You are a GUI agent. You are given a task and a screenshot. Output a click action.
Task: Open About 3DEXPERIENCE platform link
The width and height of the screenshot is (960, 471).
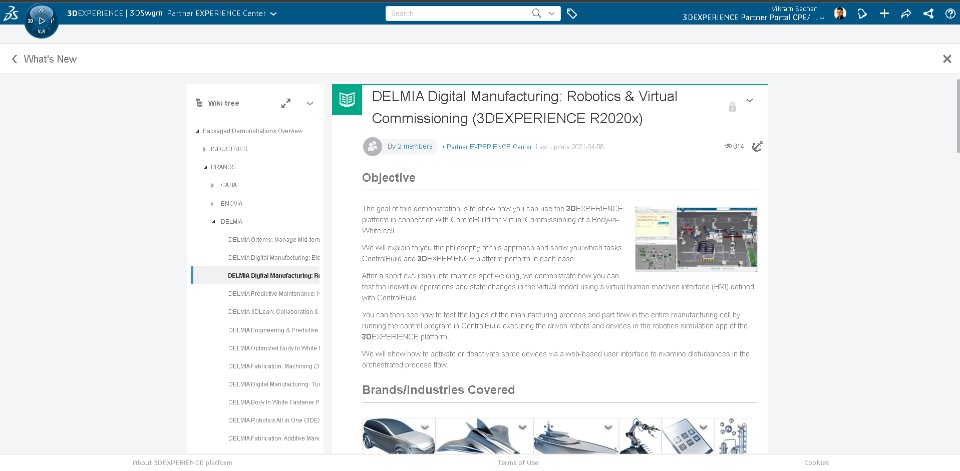click(x=182, y=462)
